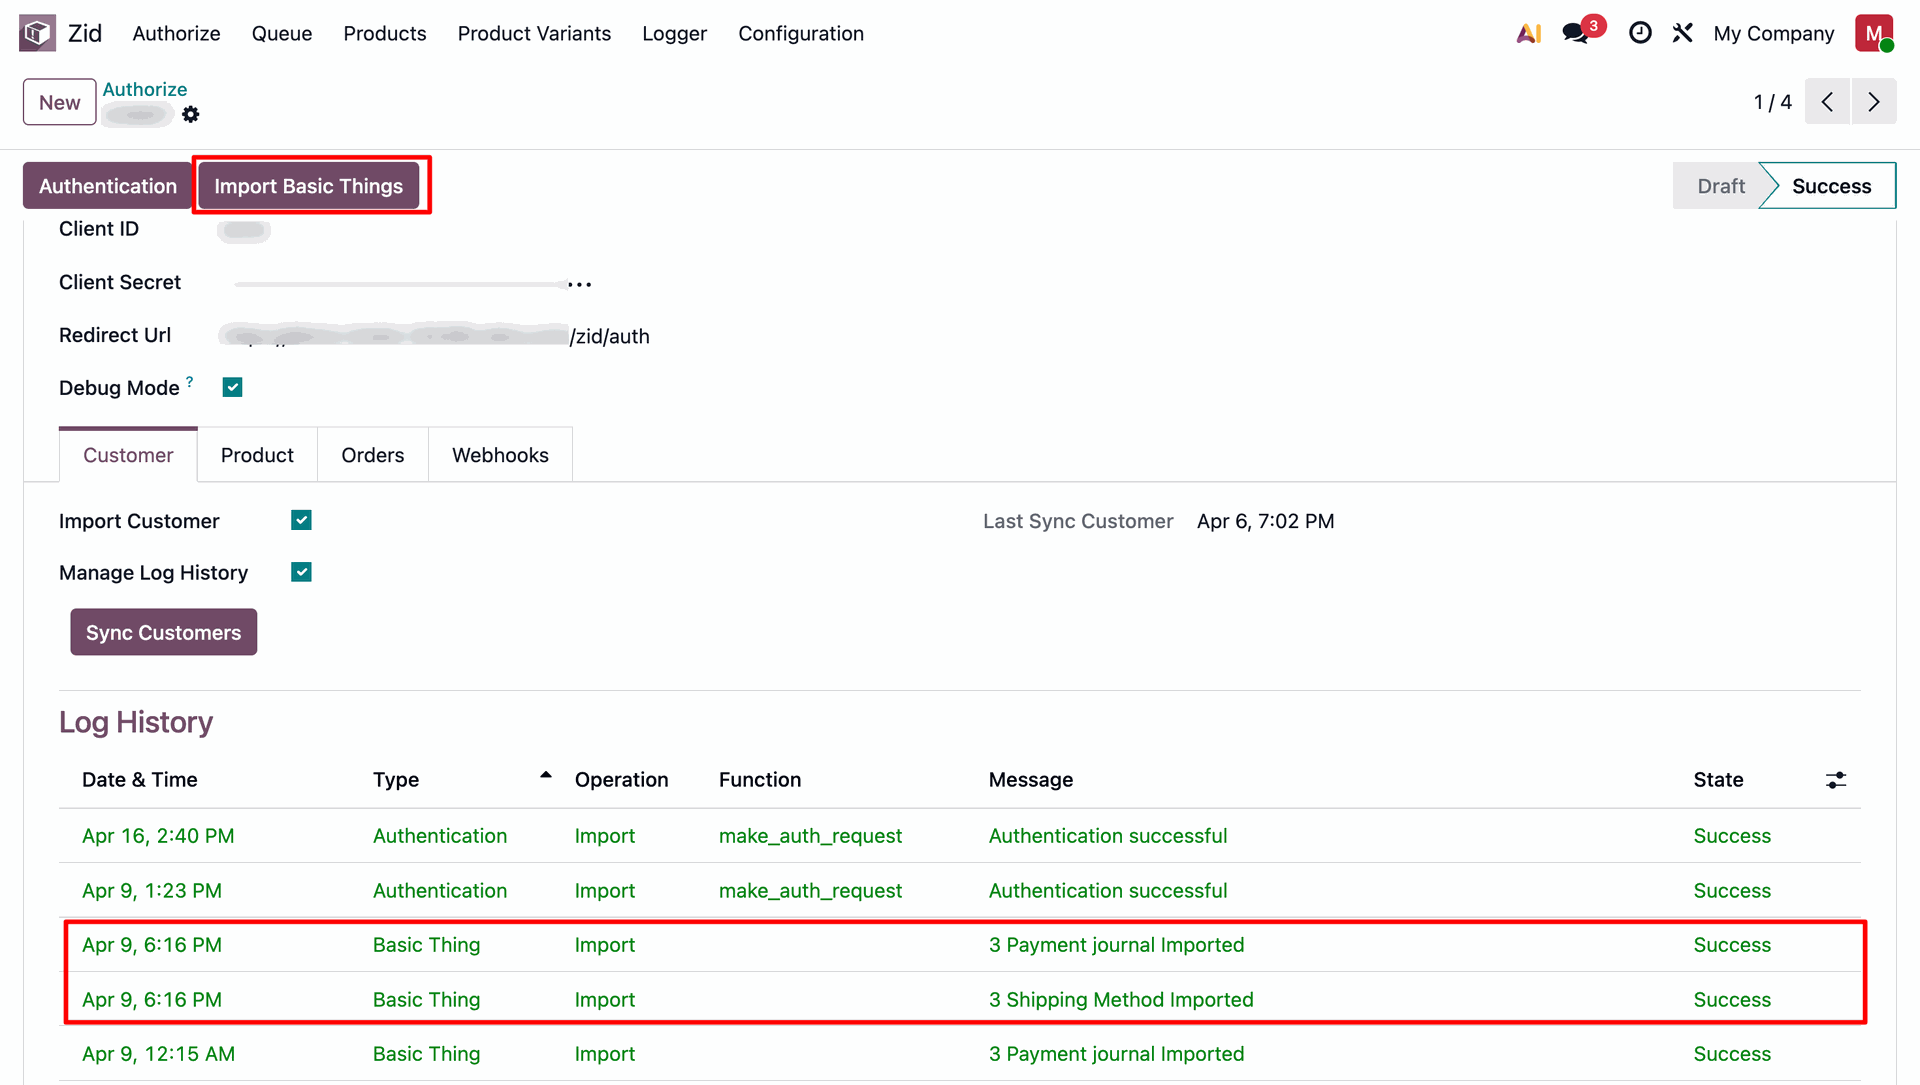Viewport: 1920px width, 1085px height.
Task: Open the Apr 9, 1:23 PM log row
Action: click(960, 891)
